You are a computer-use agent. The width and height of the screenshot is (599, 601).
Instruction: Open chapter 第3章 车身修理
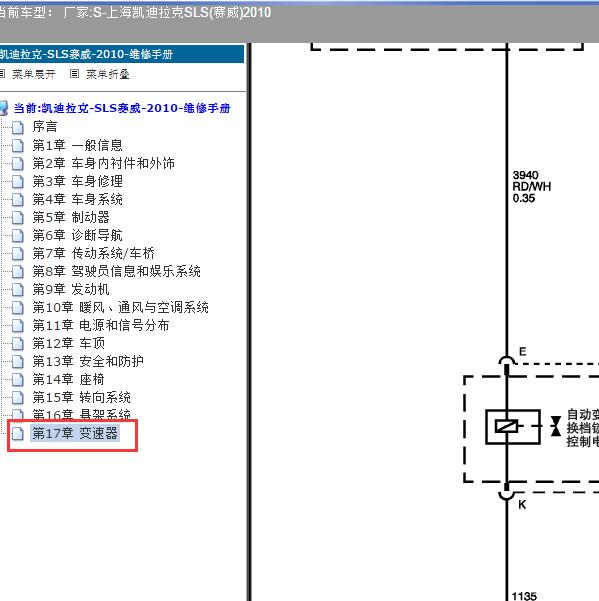click(x=77, y=181)
